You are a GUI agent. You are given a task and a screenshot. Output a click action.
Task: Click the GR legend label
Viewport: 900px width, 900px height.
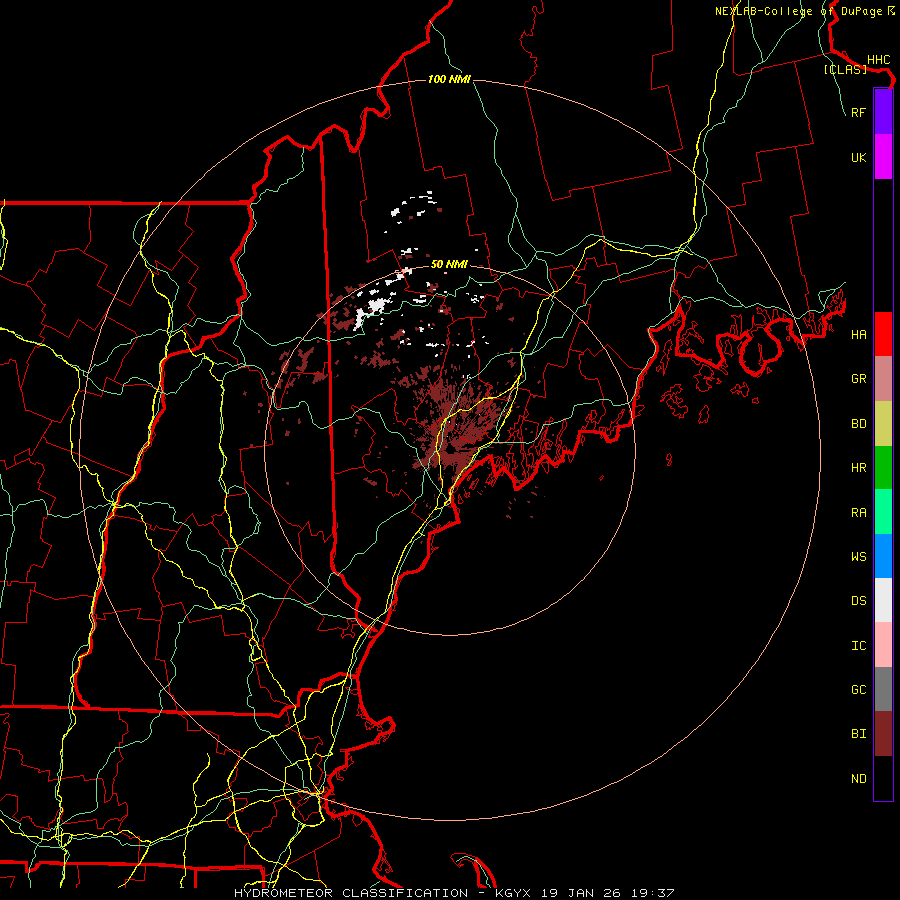858,379
